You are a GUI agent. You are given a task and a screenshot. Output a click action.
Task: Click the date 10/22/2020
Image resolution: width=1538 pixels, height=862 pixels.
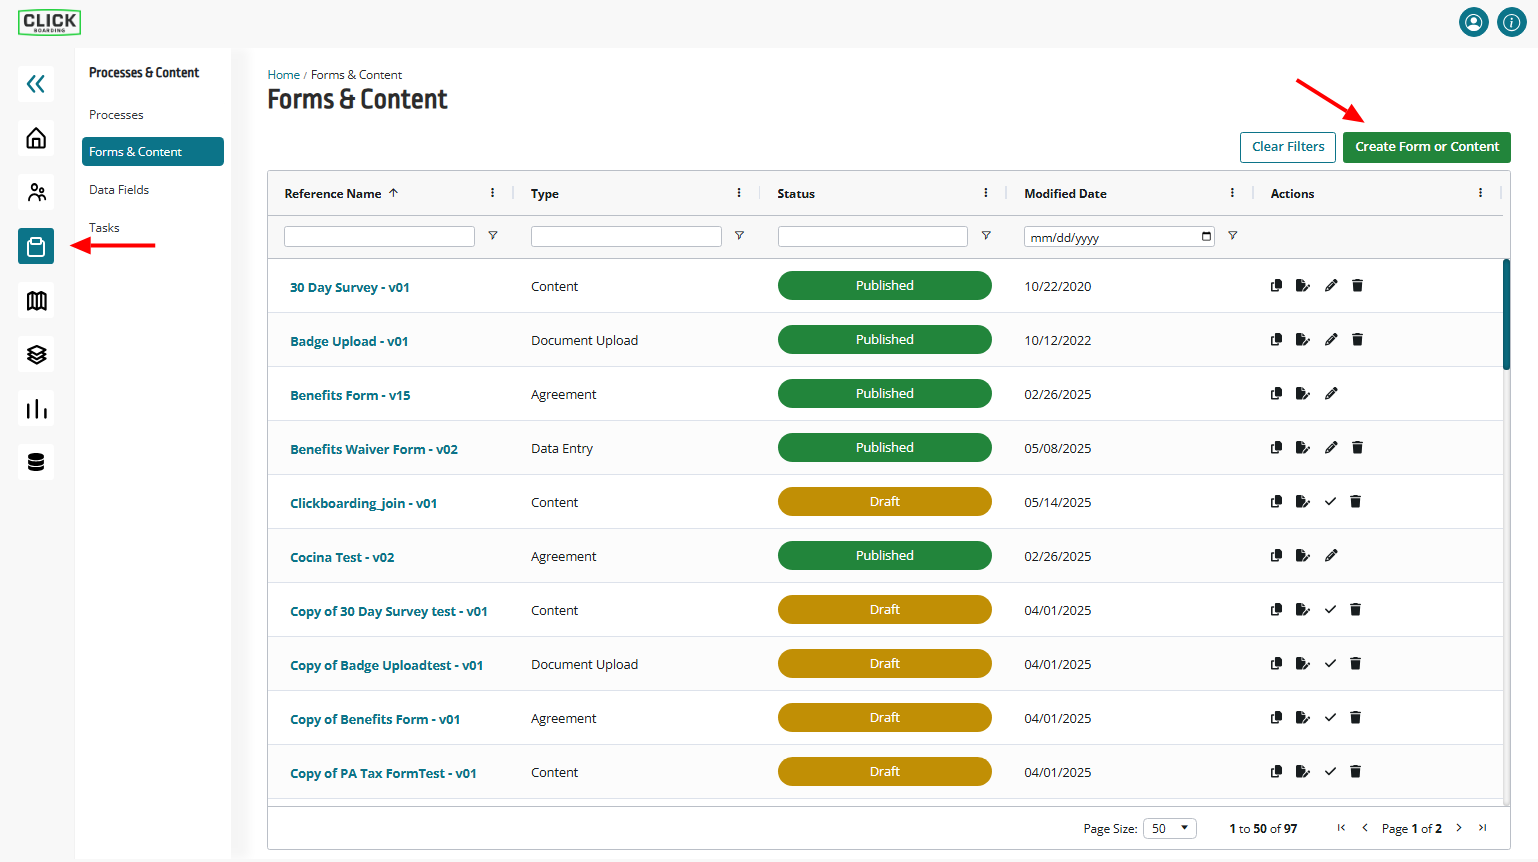click(x=1058, y=287)
